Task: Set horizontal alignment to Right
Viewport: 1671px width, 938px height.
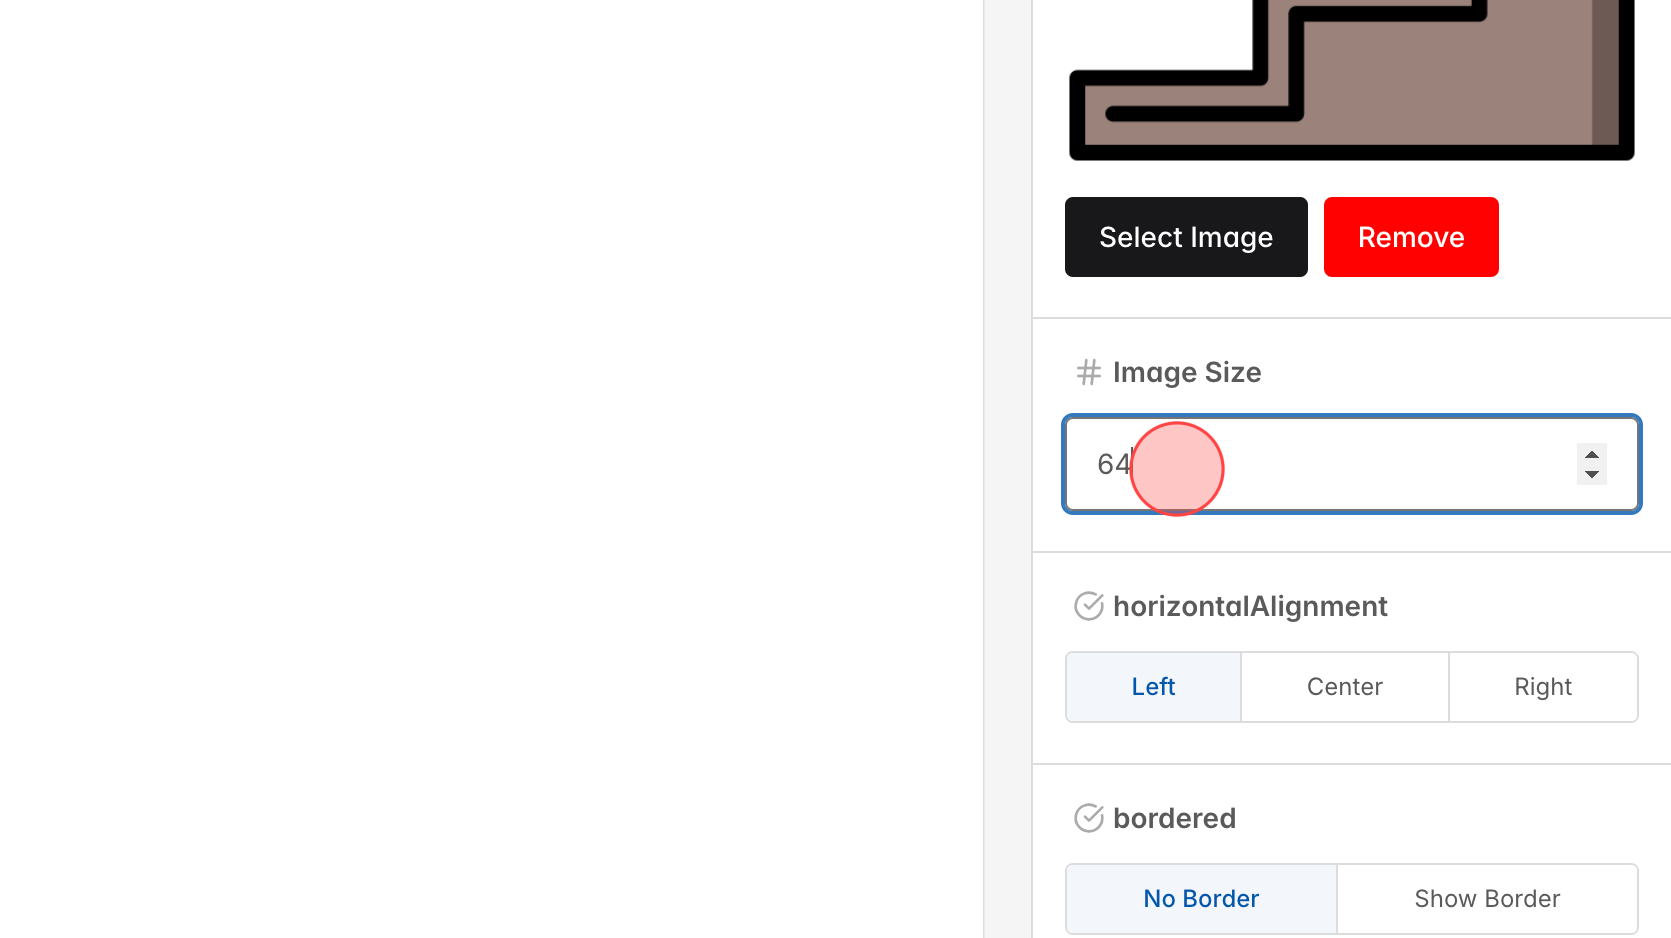Action: [x=1543, y=687]
